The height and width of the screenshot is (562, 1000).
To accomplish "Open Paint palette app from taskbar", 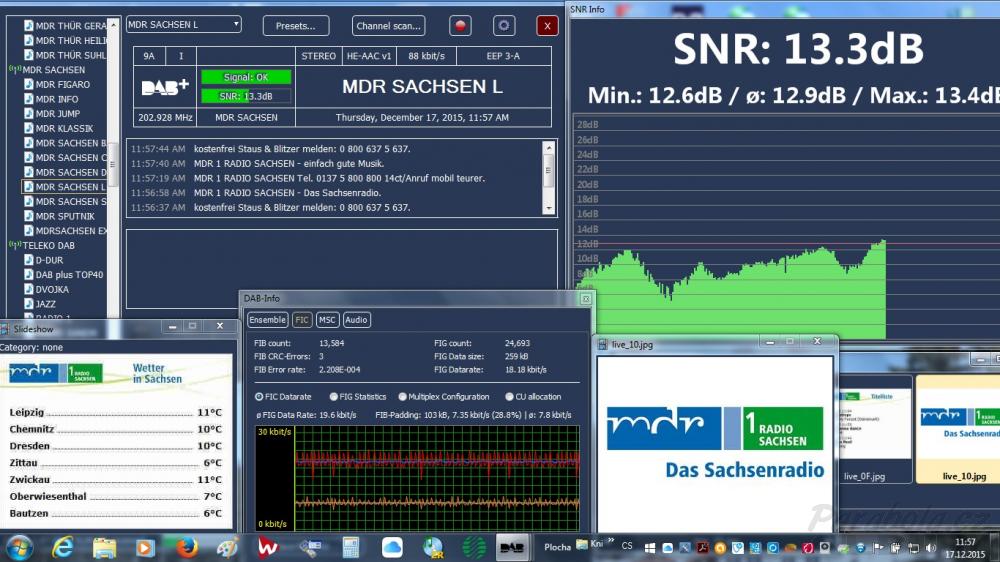I will click(x=227, y=547).
